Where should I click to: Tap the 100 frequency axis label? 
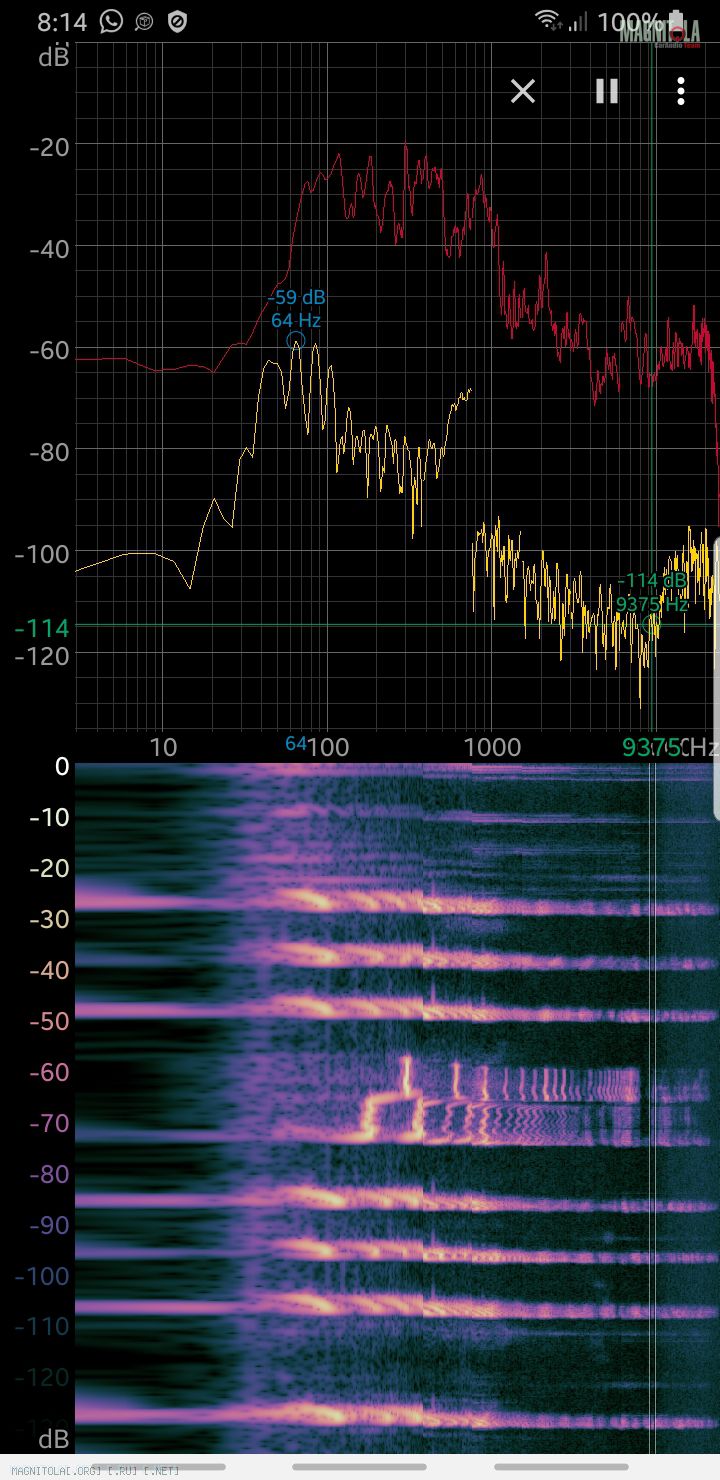point(326,747)
